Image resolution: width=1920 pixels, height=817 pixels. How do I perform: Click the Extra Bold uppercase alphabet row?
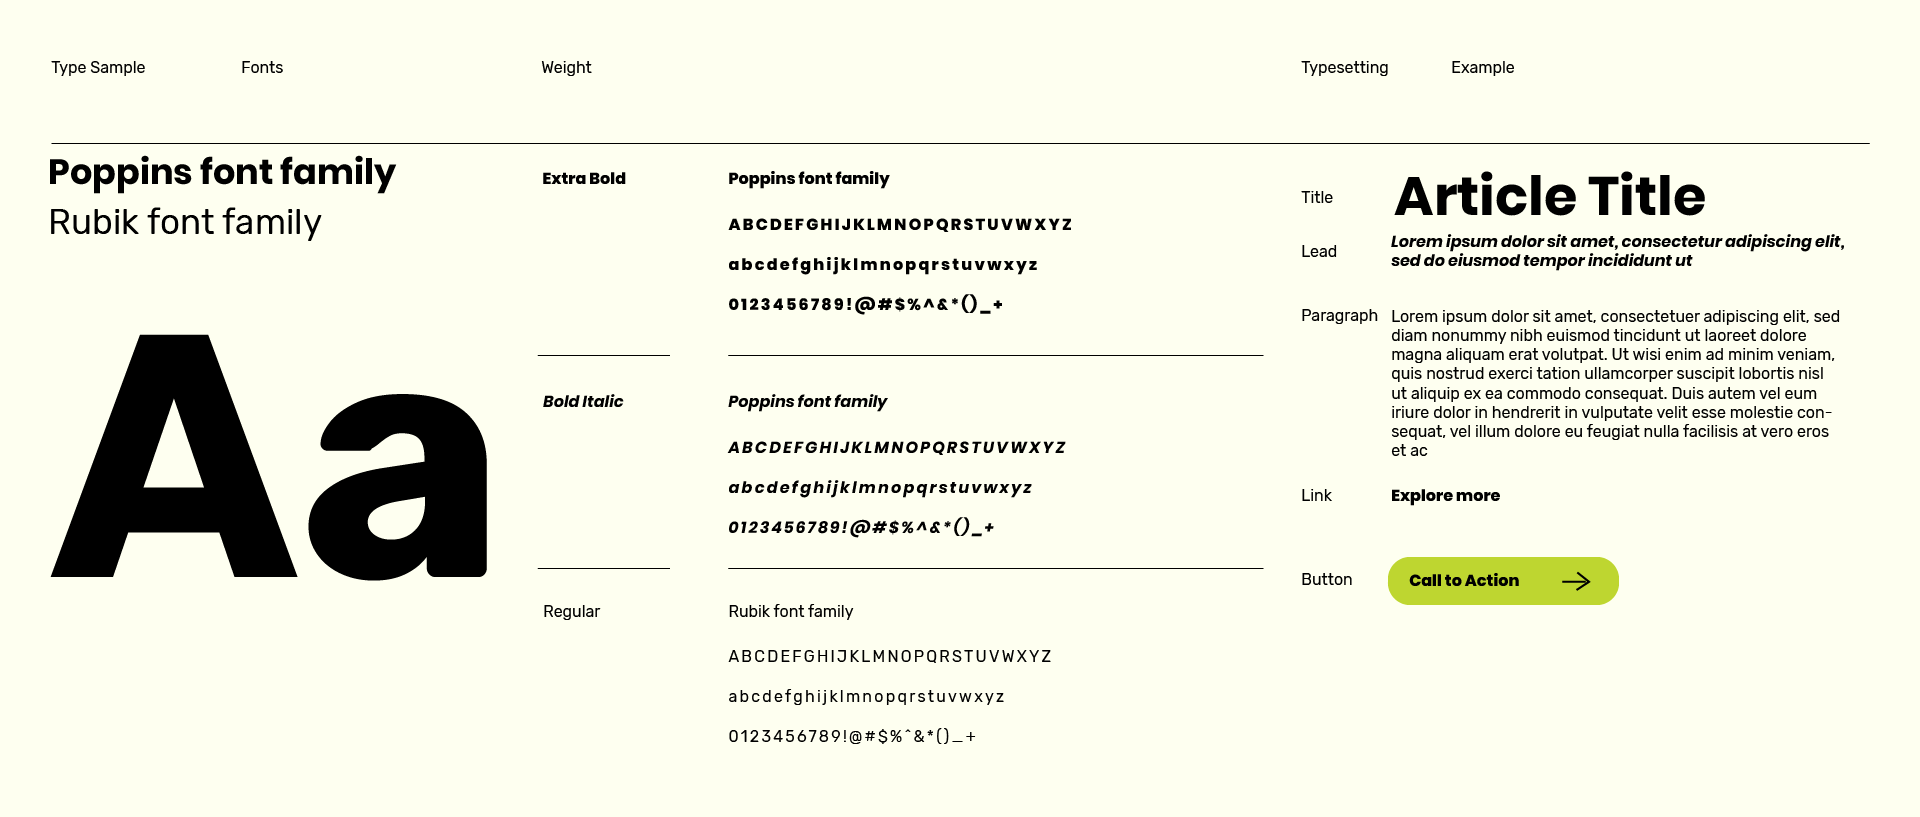click(x=900, y=225)
